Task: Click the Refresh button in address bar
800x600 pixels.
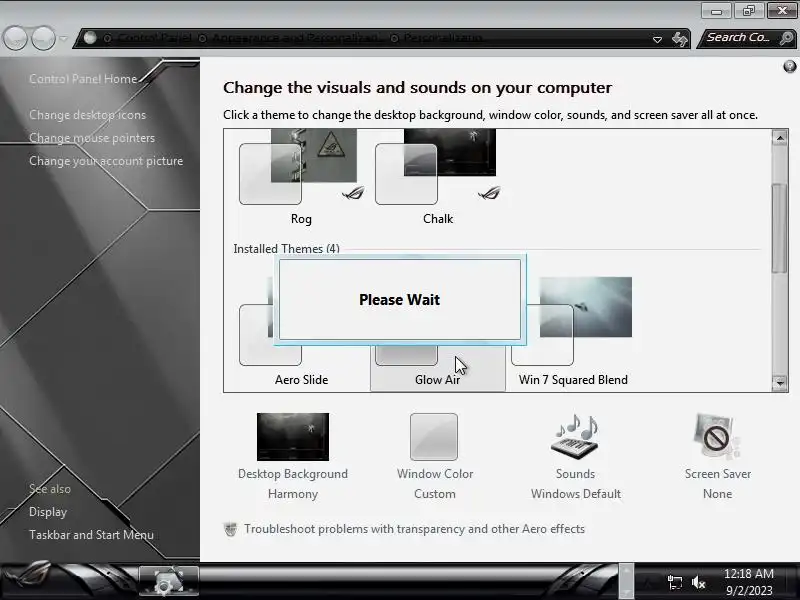Action: coord(680,39)
